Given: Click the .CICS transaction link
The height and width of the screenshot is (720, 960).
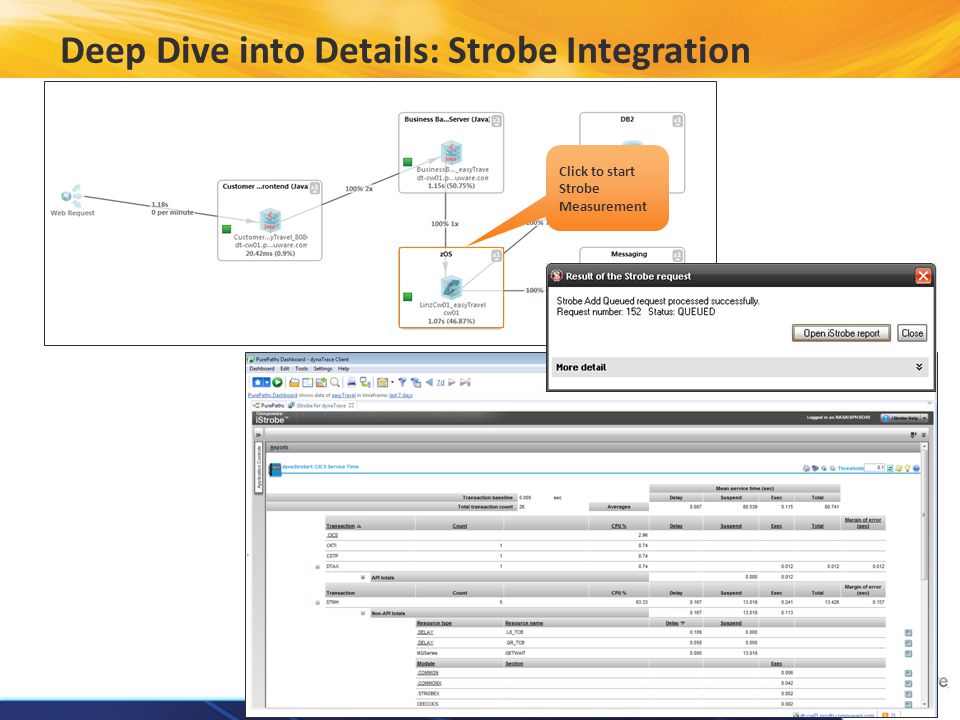Looking at the screenshot, I should (332, 535).
